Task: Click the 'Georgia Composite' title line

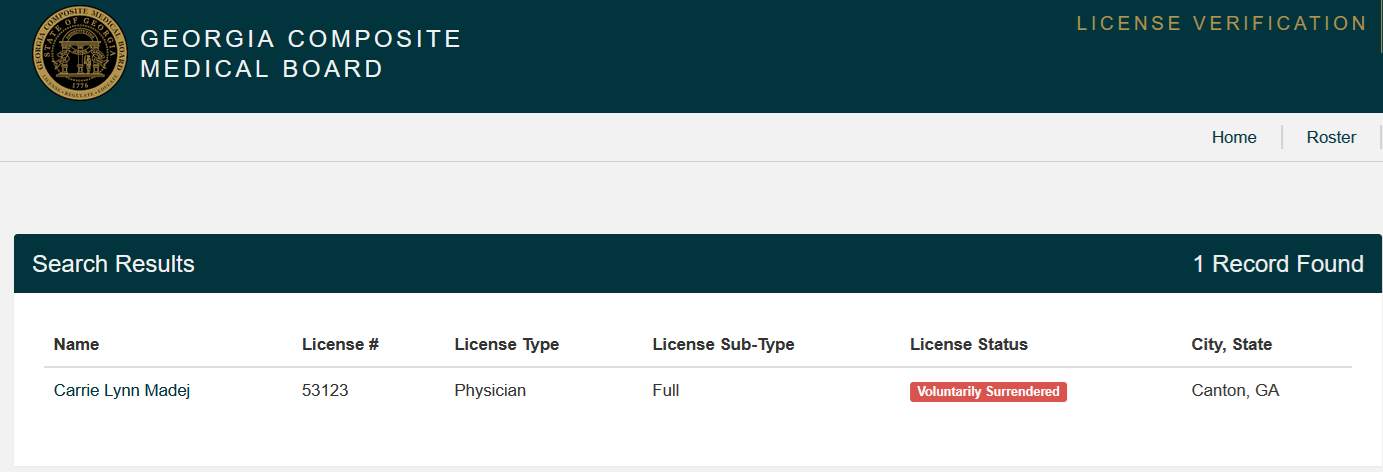Action: coord(301,39)
